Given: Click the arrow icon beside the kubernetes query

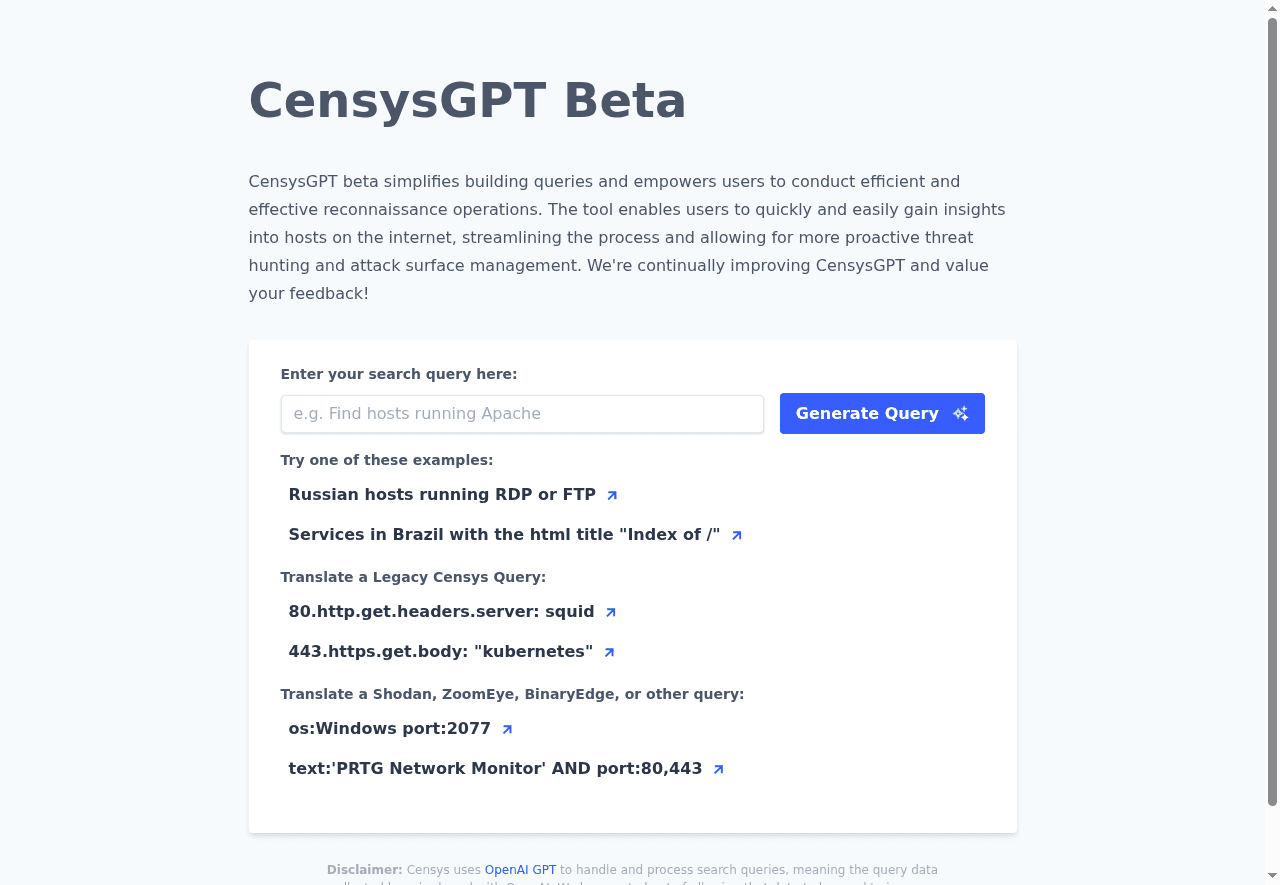Looking at the screenshot, I should 608,652.
